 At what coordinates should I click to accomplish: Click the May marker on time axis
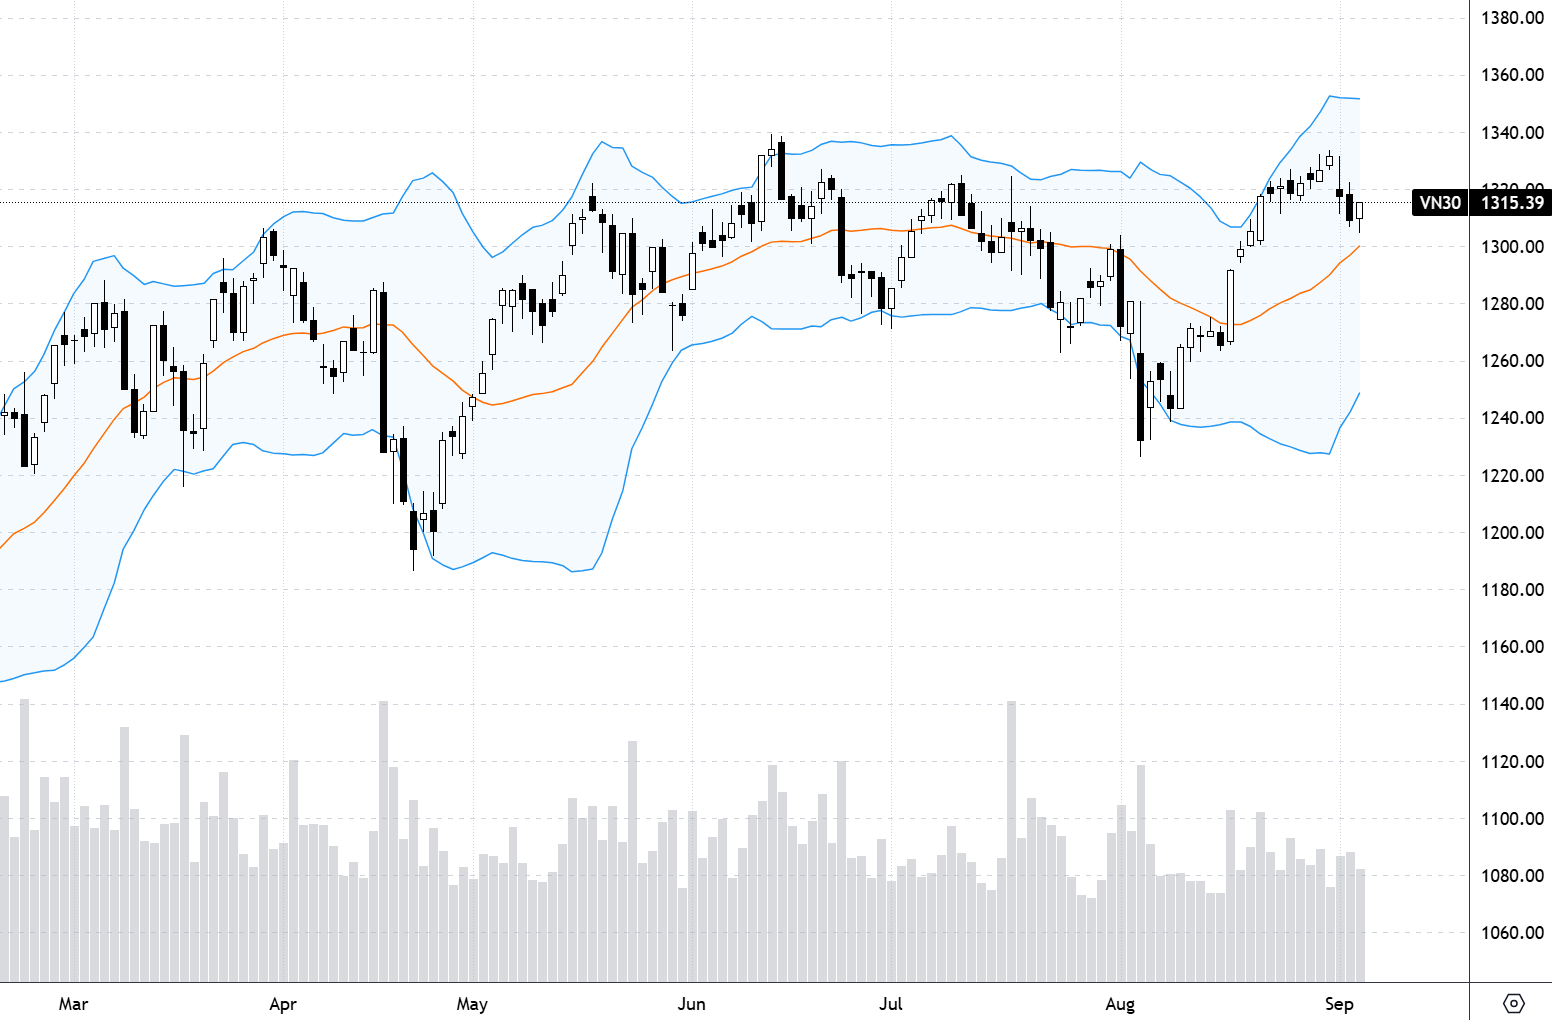pos(472,1004)
